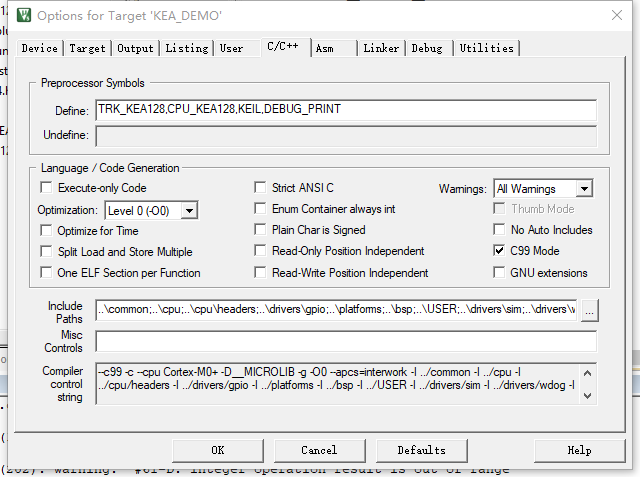Click the Misc Controls input field
640x477 pixels.
click(x=346, y=341)
